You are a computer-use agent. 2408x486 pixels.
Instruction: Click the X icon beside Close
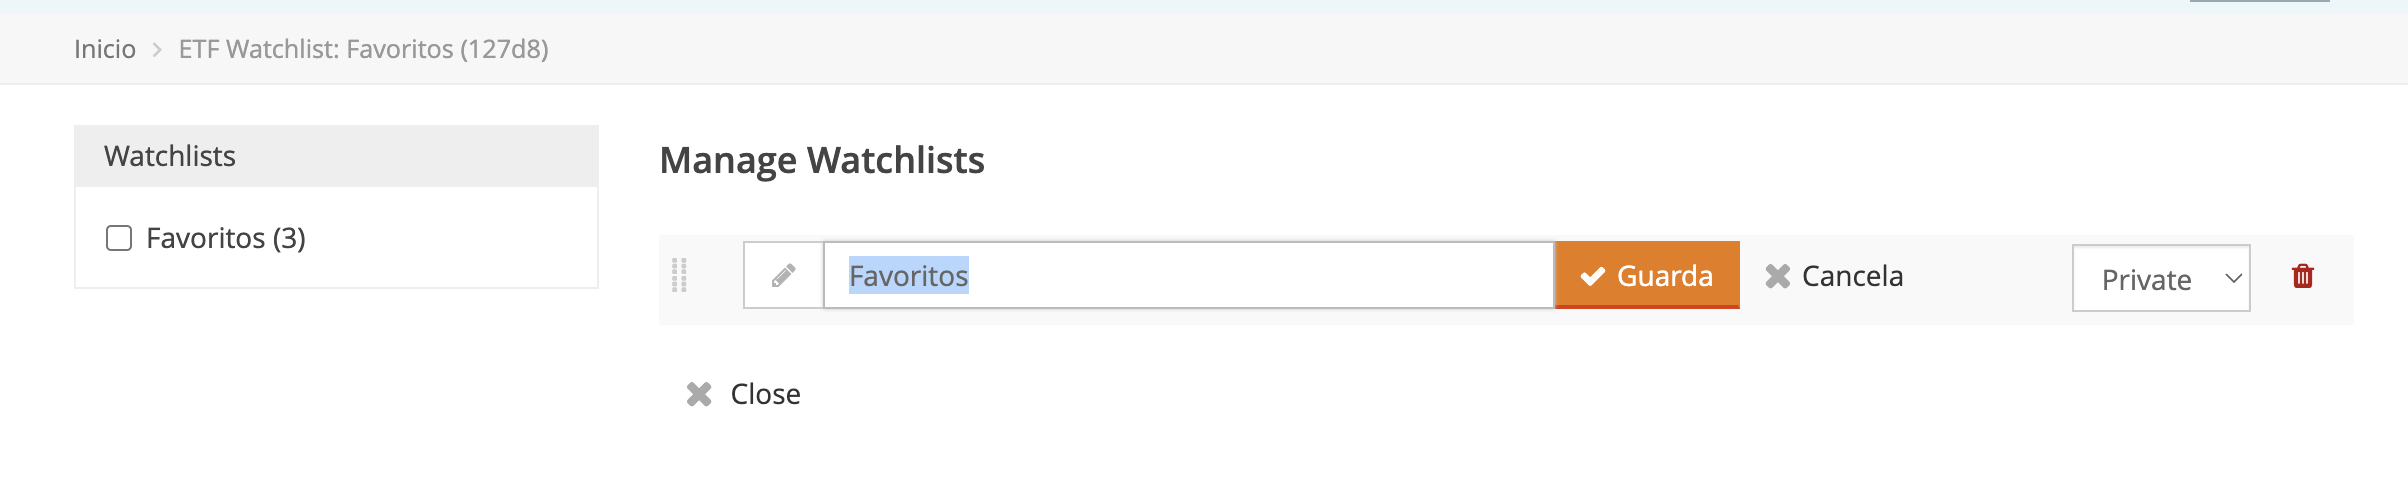[699, 394]
